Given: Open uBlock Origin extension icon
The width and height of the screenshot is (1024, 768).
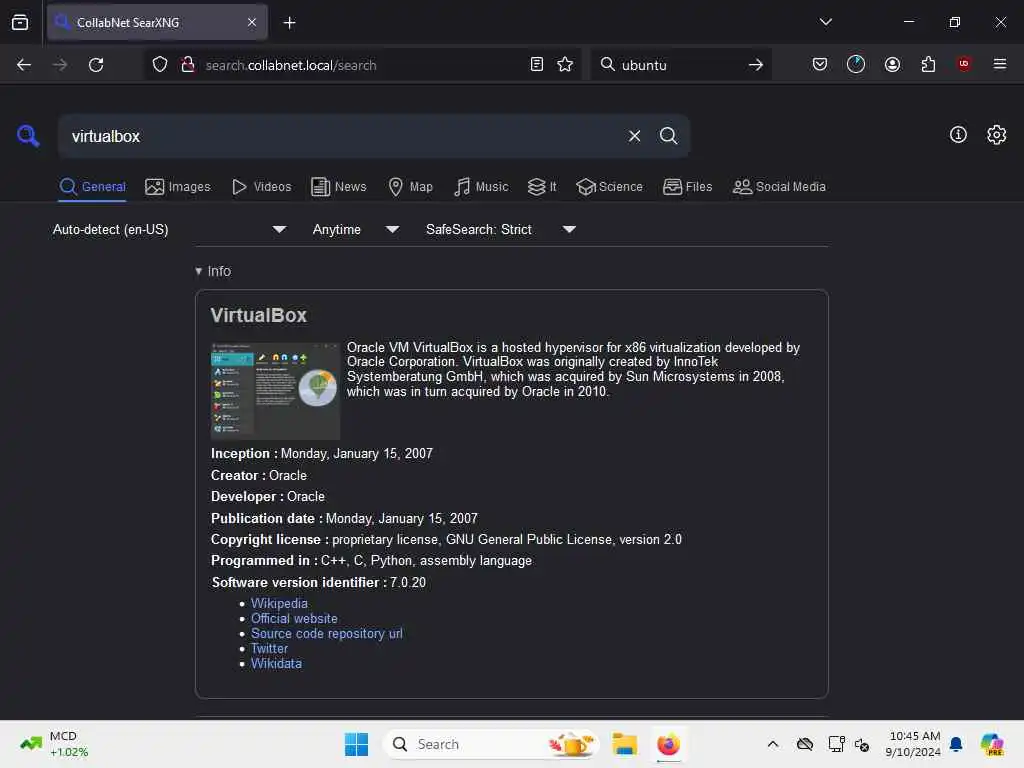Looking at the screenshot, I should [963, 64].
